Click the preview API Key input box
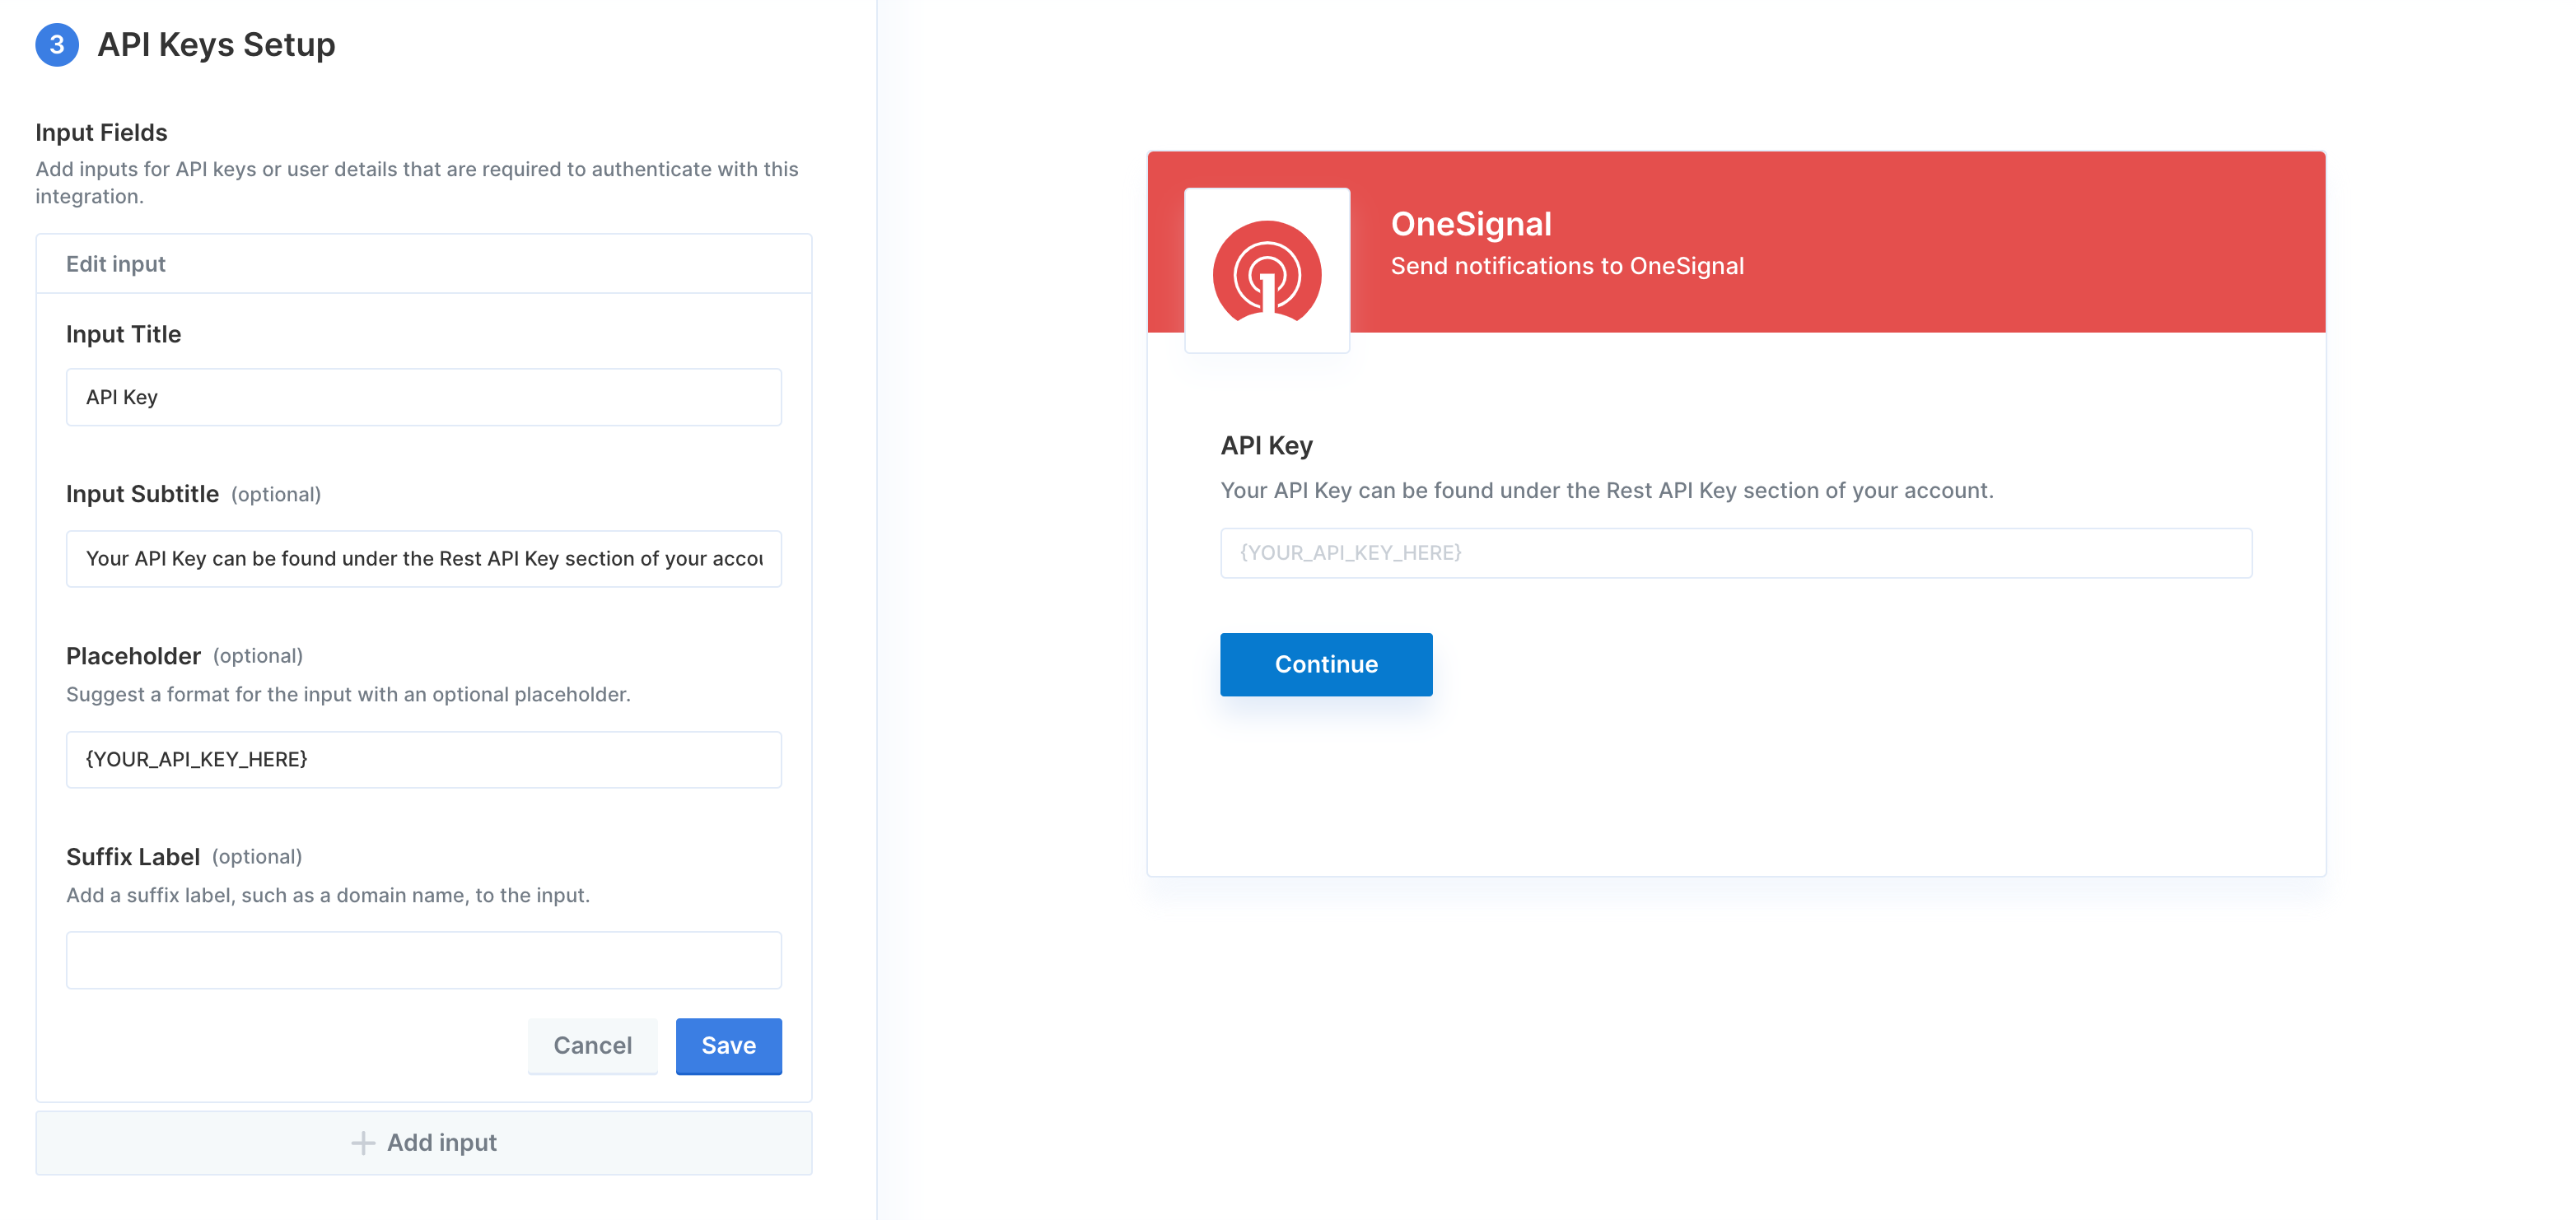This screenshot has height=1220, width=2576. (1736, 553)
